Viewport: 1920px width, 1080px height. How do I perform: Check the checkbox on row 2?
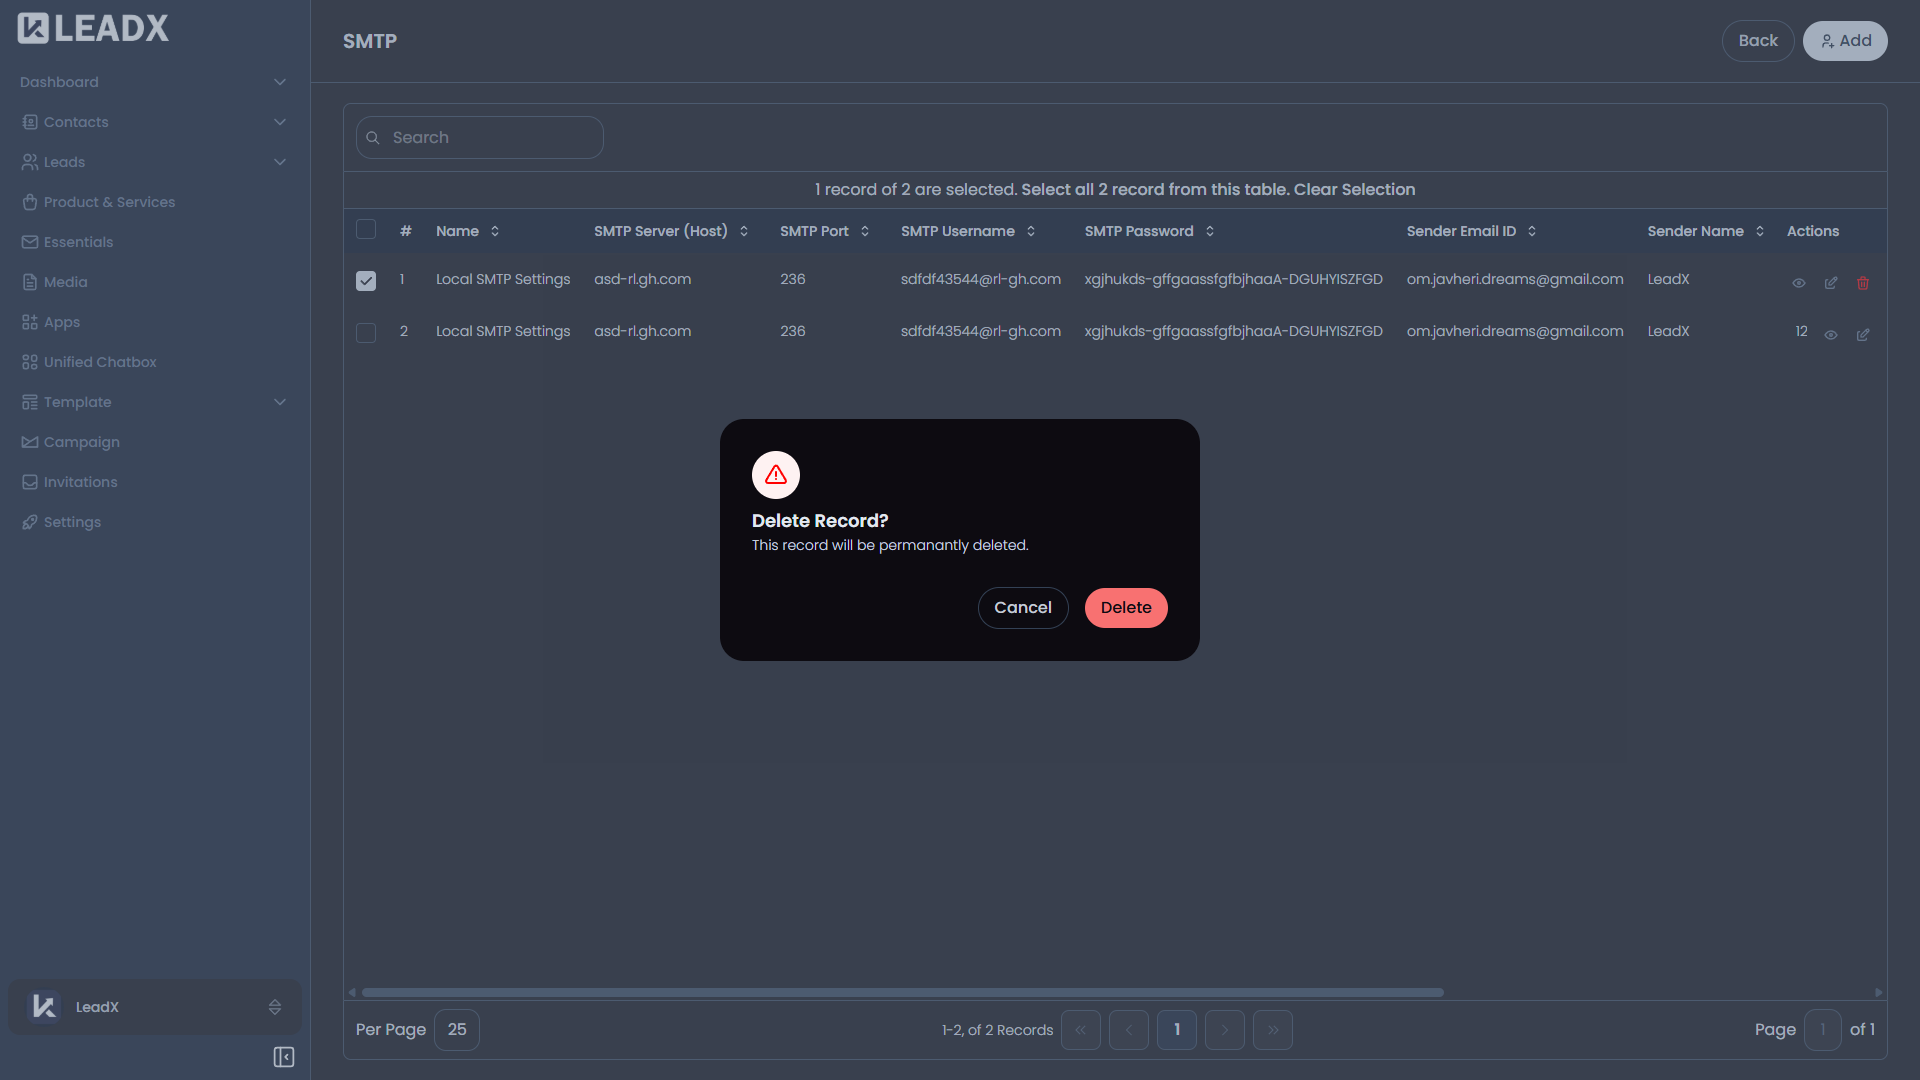(366, 333)
